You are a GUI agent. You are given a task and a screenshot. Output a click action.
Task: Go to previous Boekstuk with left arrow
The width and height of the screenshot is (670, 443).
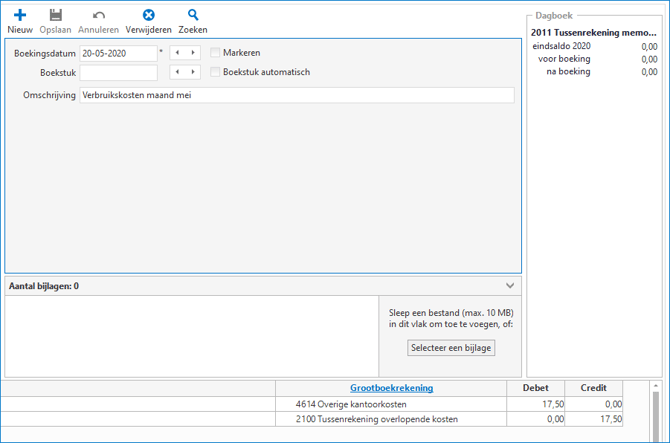[177, 72]
